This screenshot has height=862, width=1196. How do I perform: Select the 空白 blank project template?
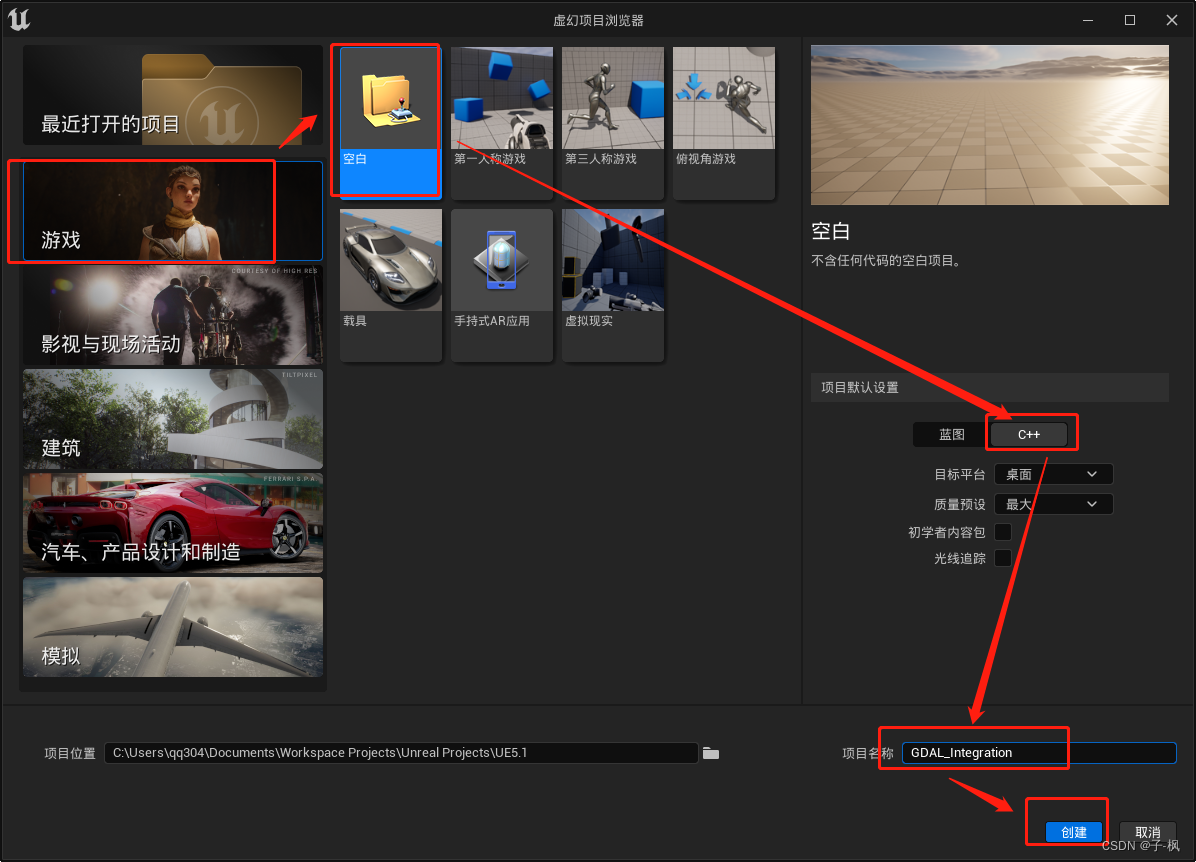coord(391,122)
